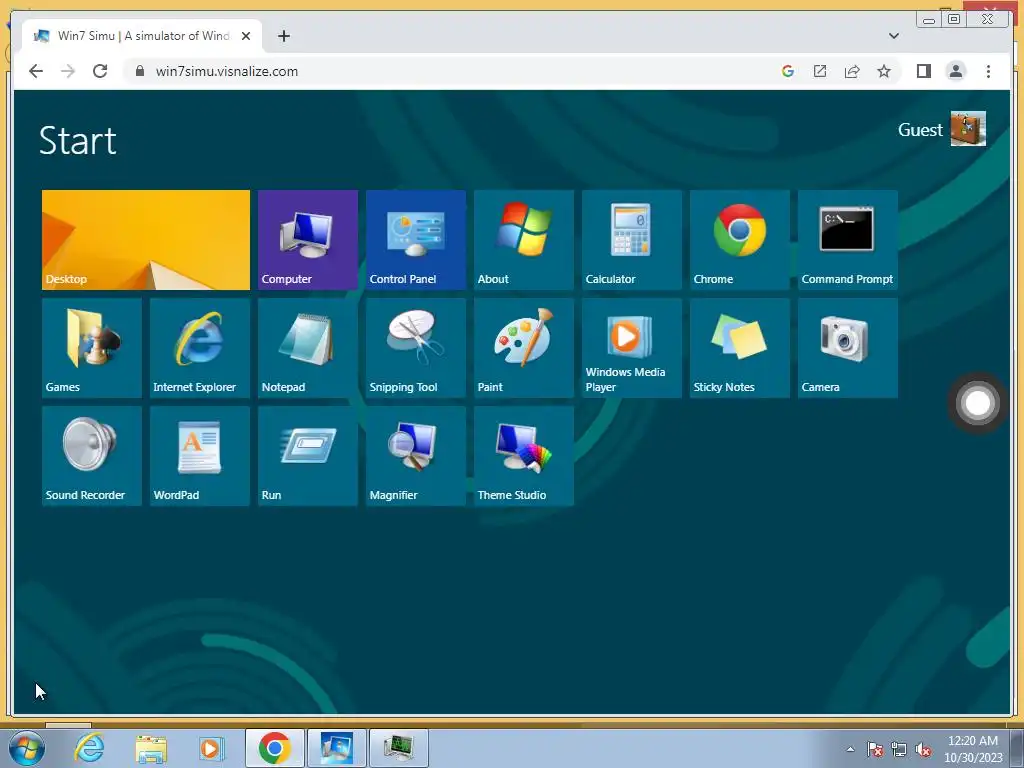Open the Computer tile

pyautogui.click(x=308, y=240)
